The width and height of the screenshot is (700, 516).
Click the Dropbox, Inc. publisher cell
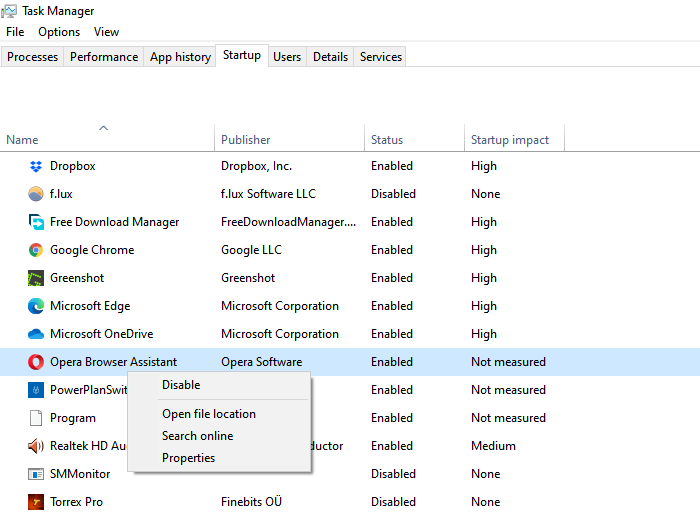click(256, 166)
